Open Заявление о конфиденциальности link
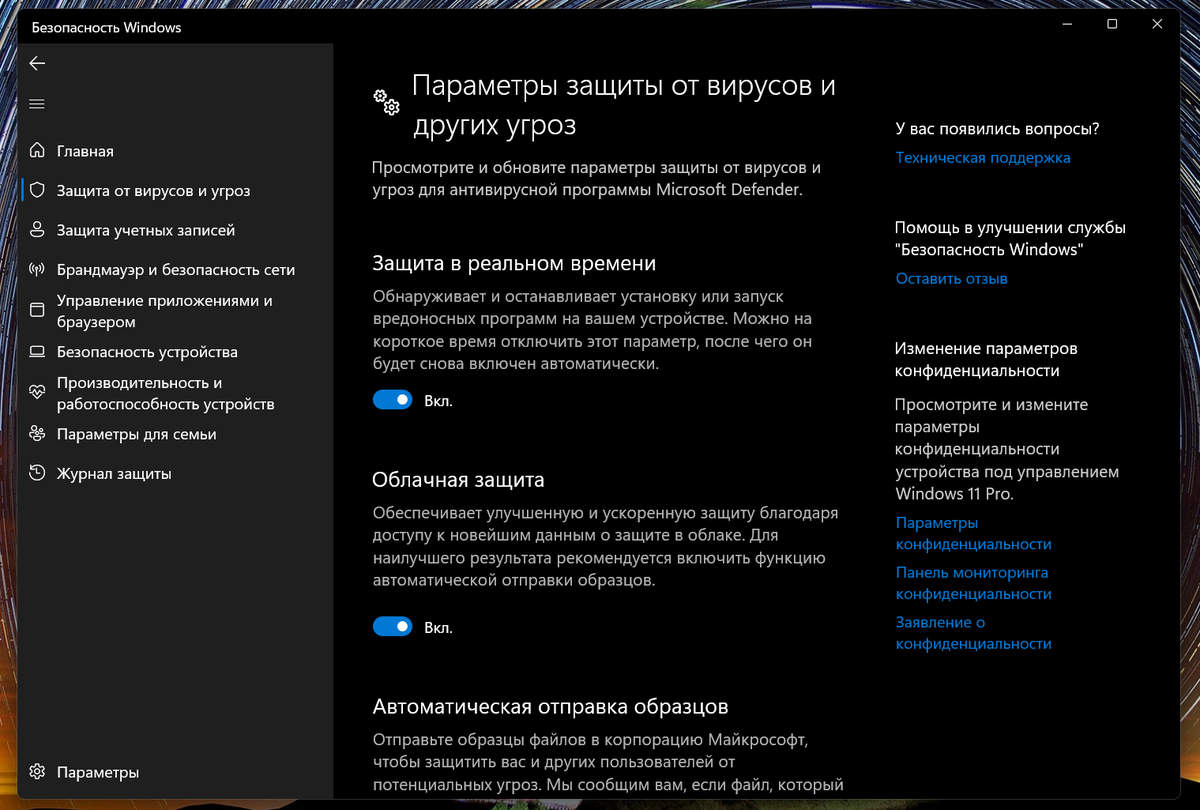Viewport: 1200px width, 810px height. pyautogui.click(x=974, y=633)
